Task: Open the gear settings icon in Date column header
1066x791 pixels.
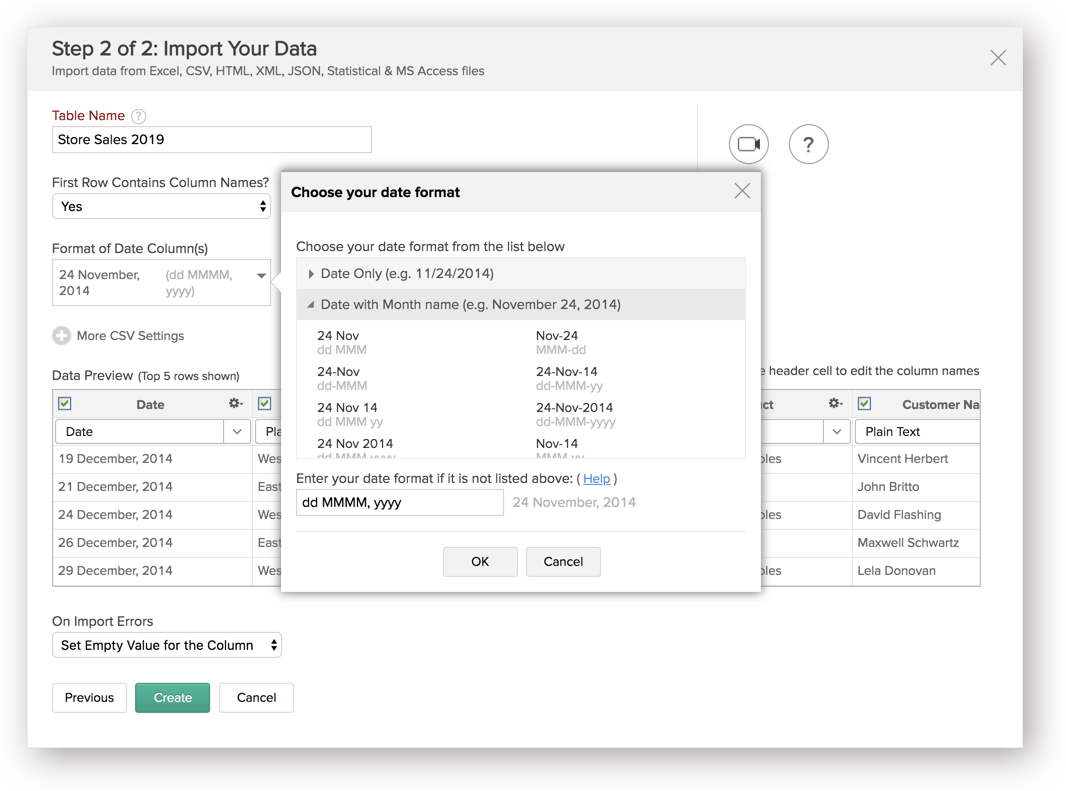Action: (235, 403)
